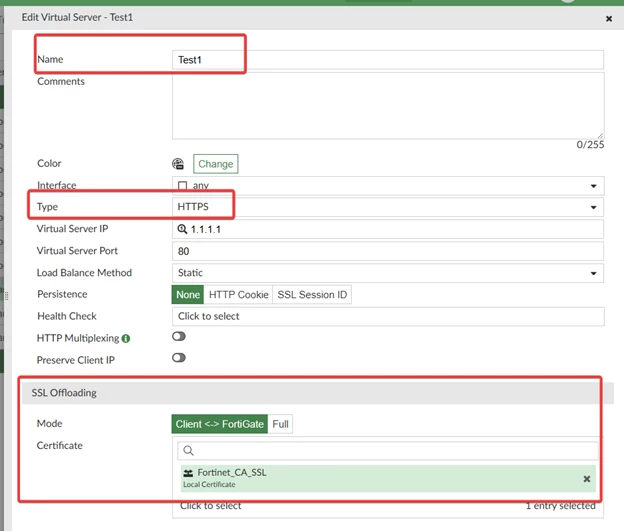This screenshot has width=624, height=531.
Task: Click the Click to select certificate text
Action: point(211,506)
